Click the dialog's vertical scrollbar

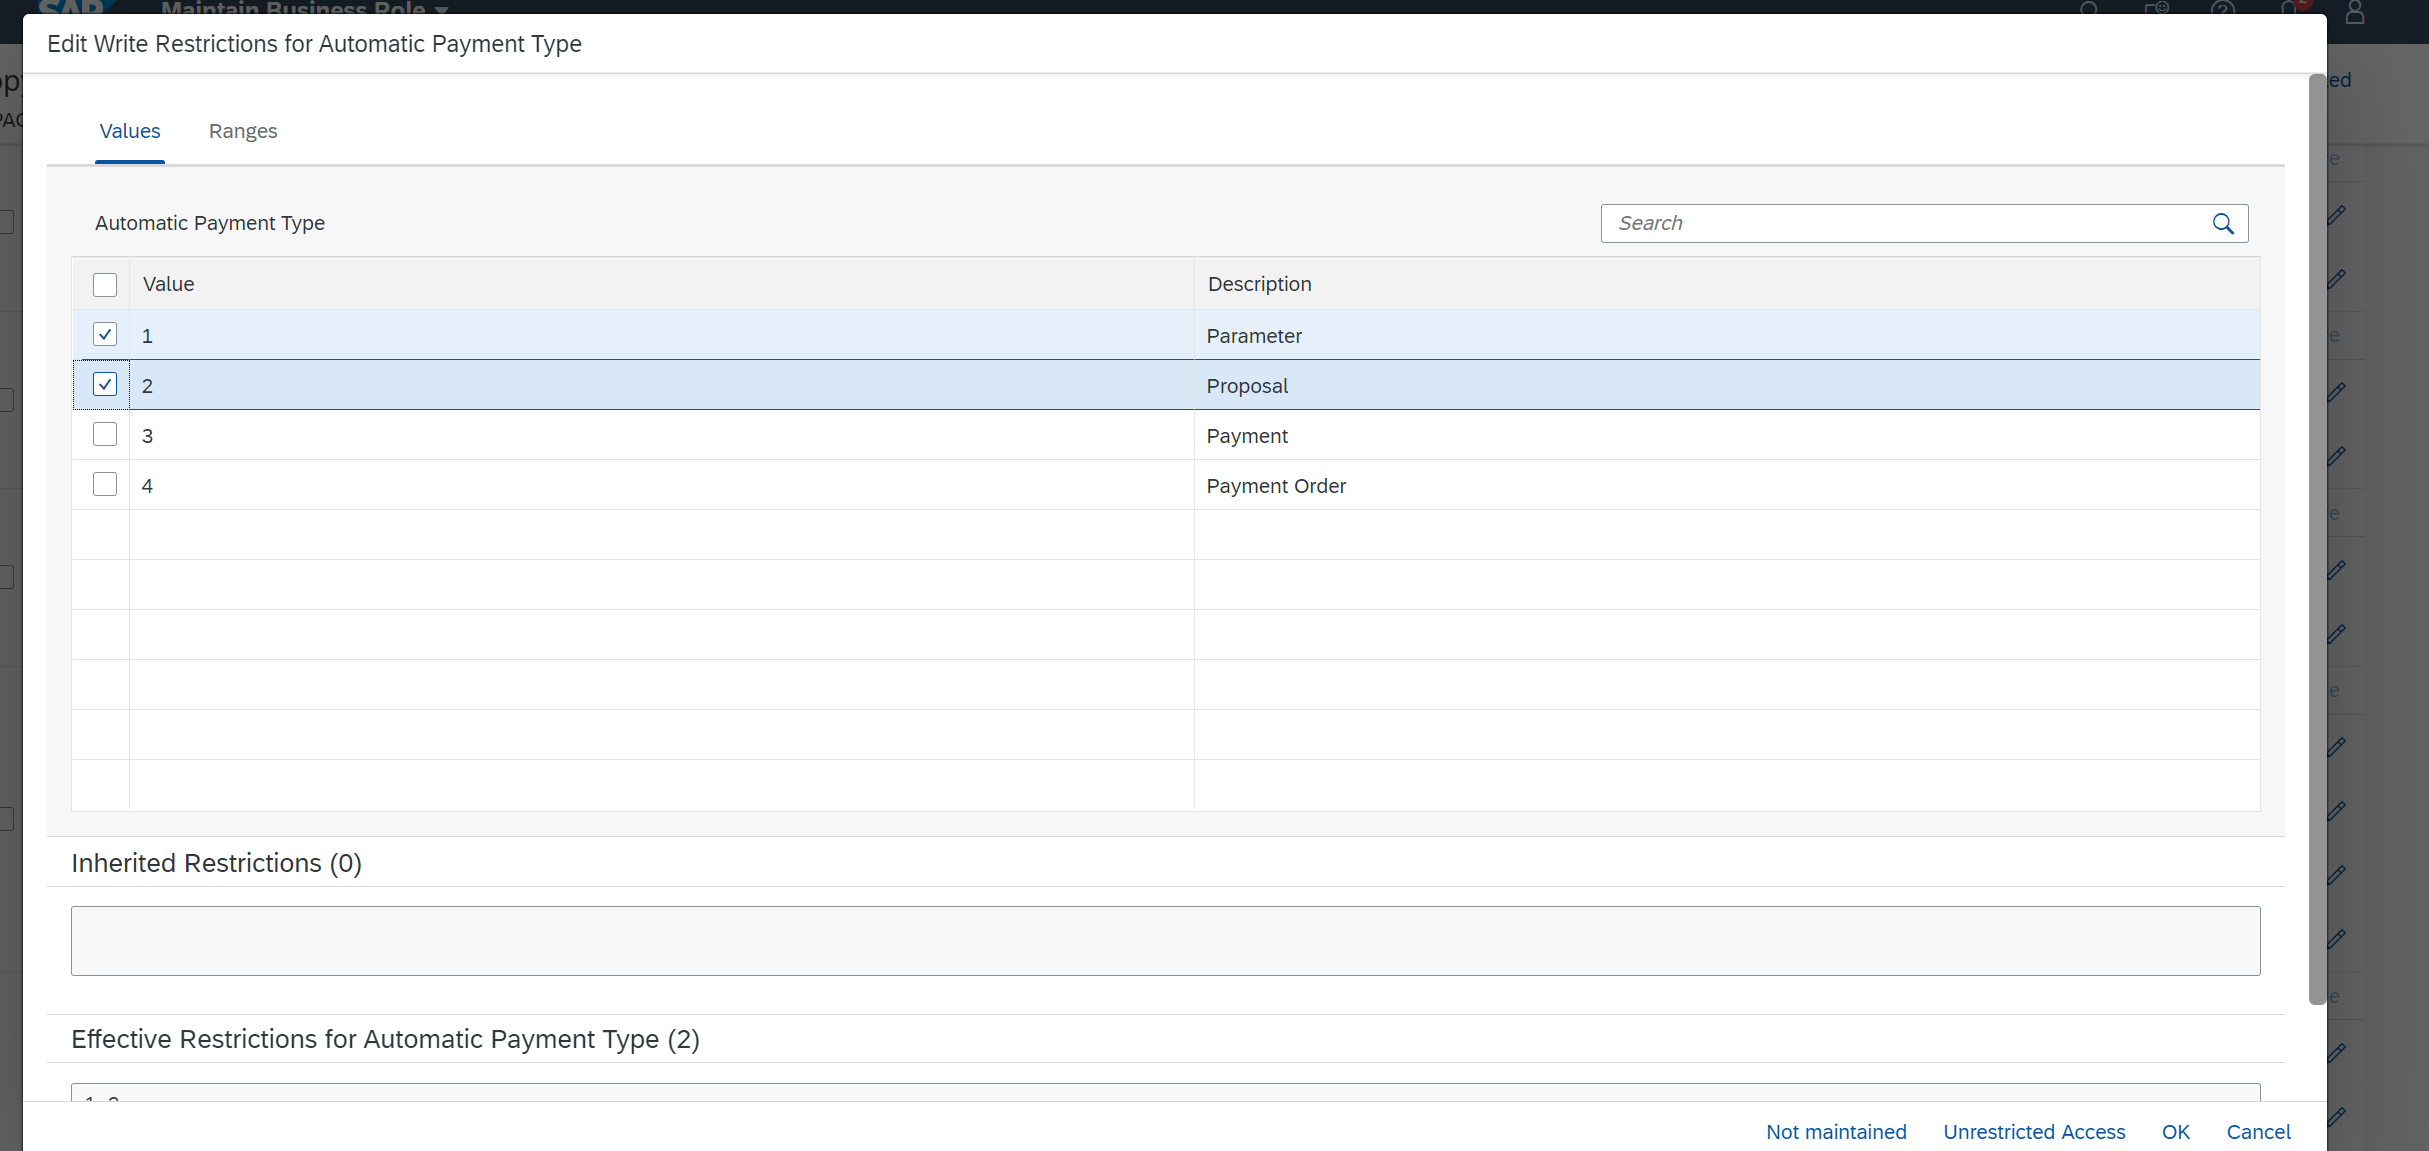click(2317, 540)
